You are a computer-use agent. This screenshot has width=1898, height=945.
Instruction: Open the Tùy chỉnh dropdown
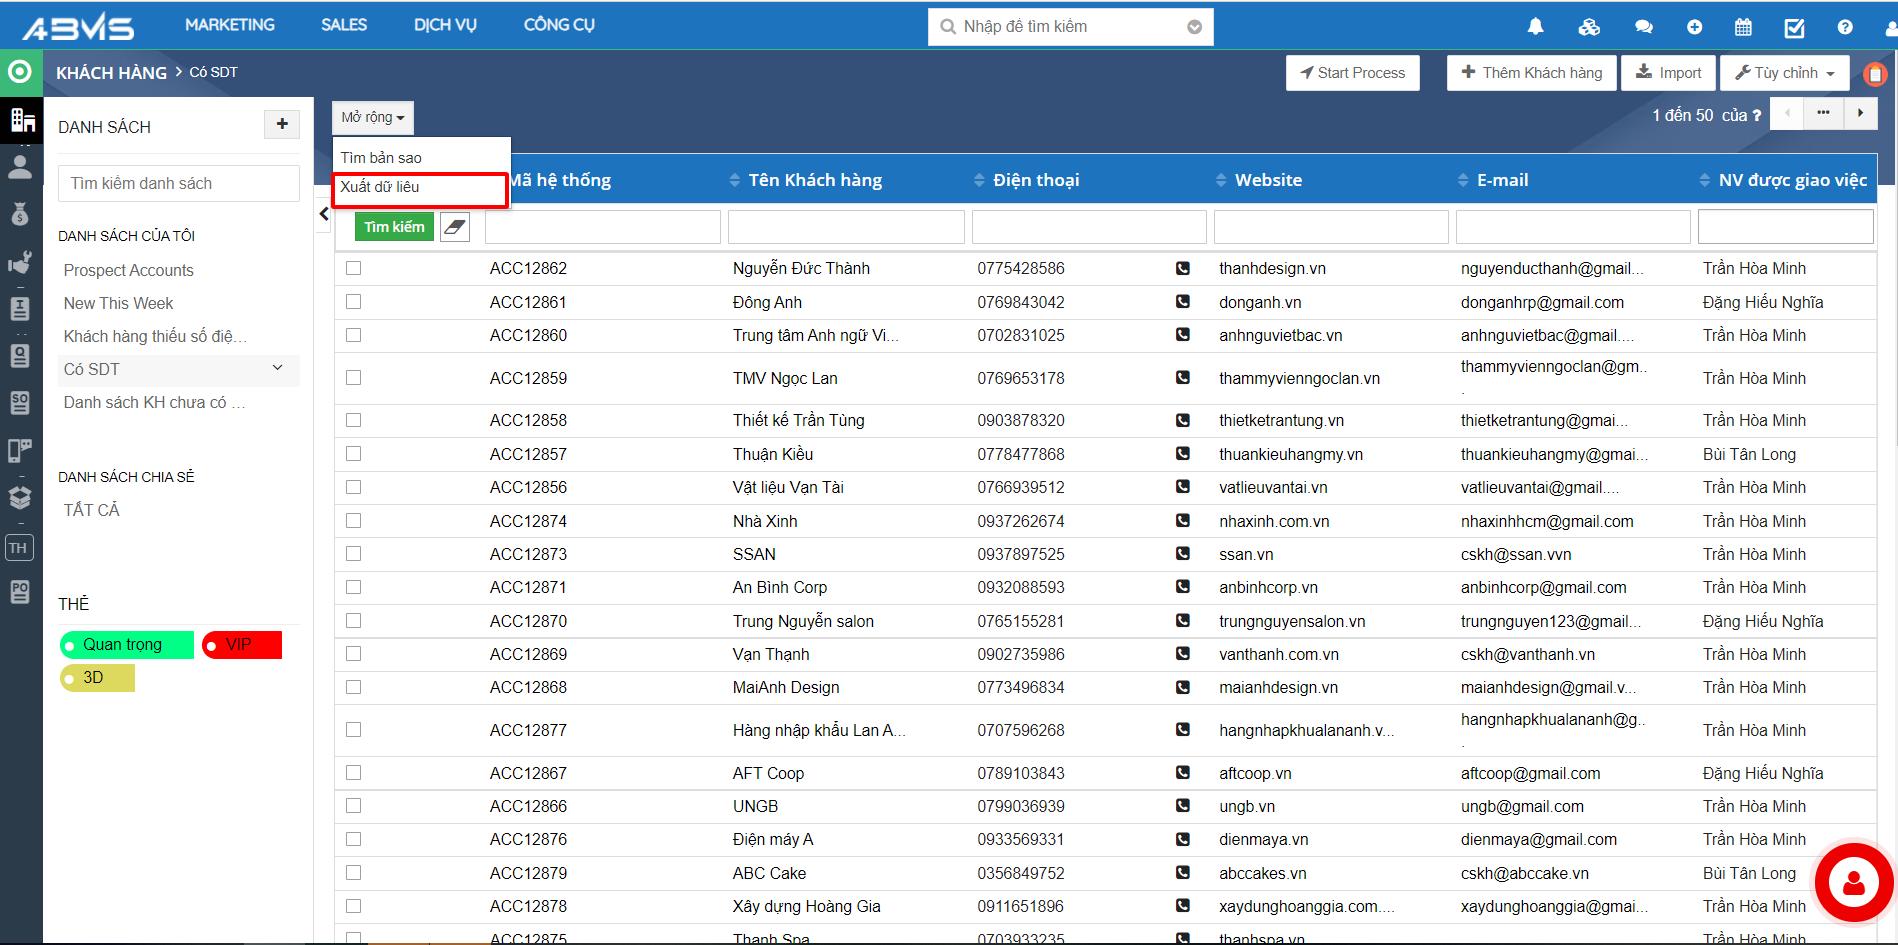pos(1785,73)
